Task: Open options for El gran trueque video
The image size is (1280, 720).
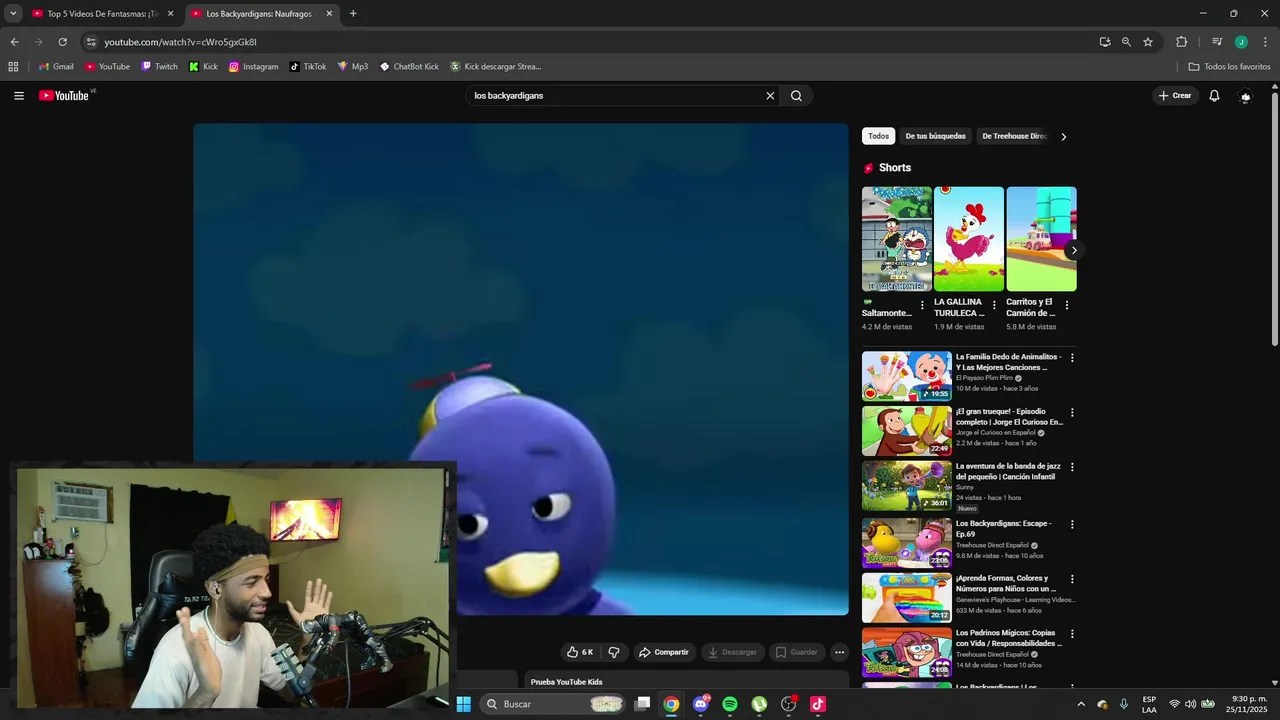Action: click(x=1072, y=412)
